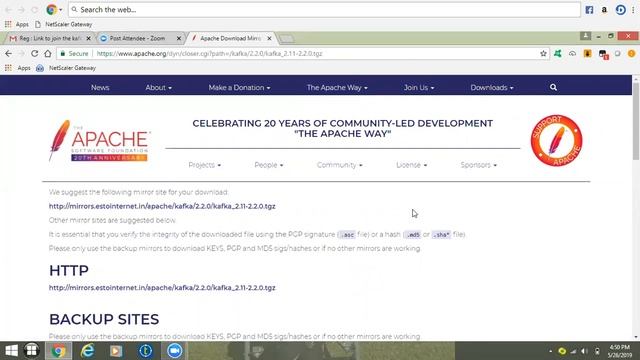Bookmark this page with the star icon
The width and height of the screenshot is (640, 360).
pos(543,53)
